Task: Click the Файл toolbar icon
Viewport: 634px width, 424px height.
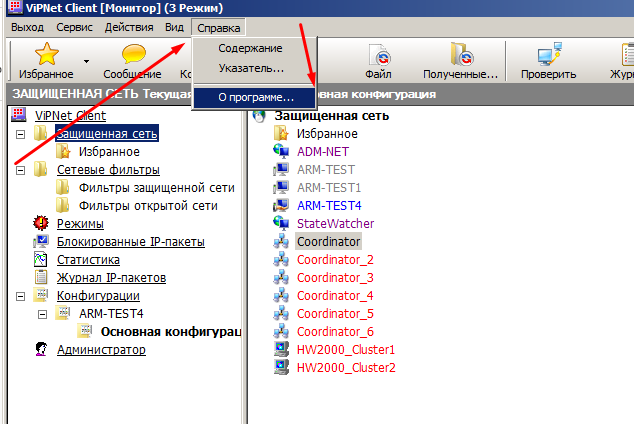Action: pos(378,56)
